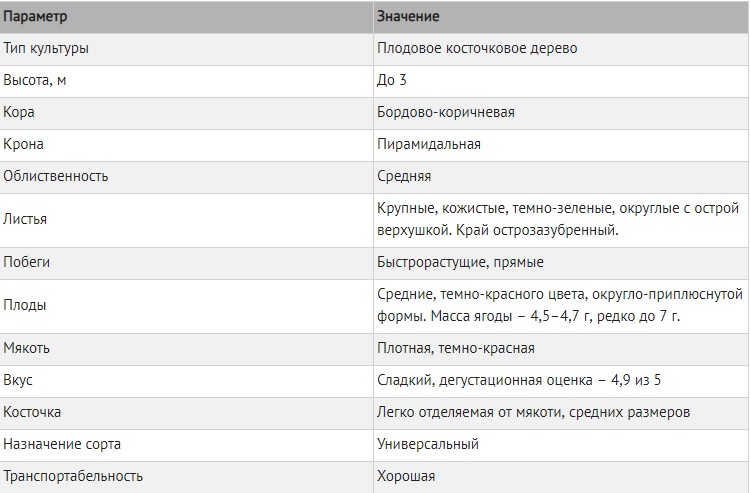750x493 pixels.
Task: Click the 'Плодовое косточковое дерево' value
Action: tap(476, 47)
